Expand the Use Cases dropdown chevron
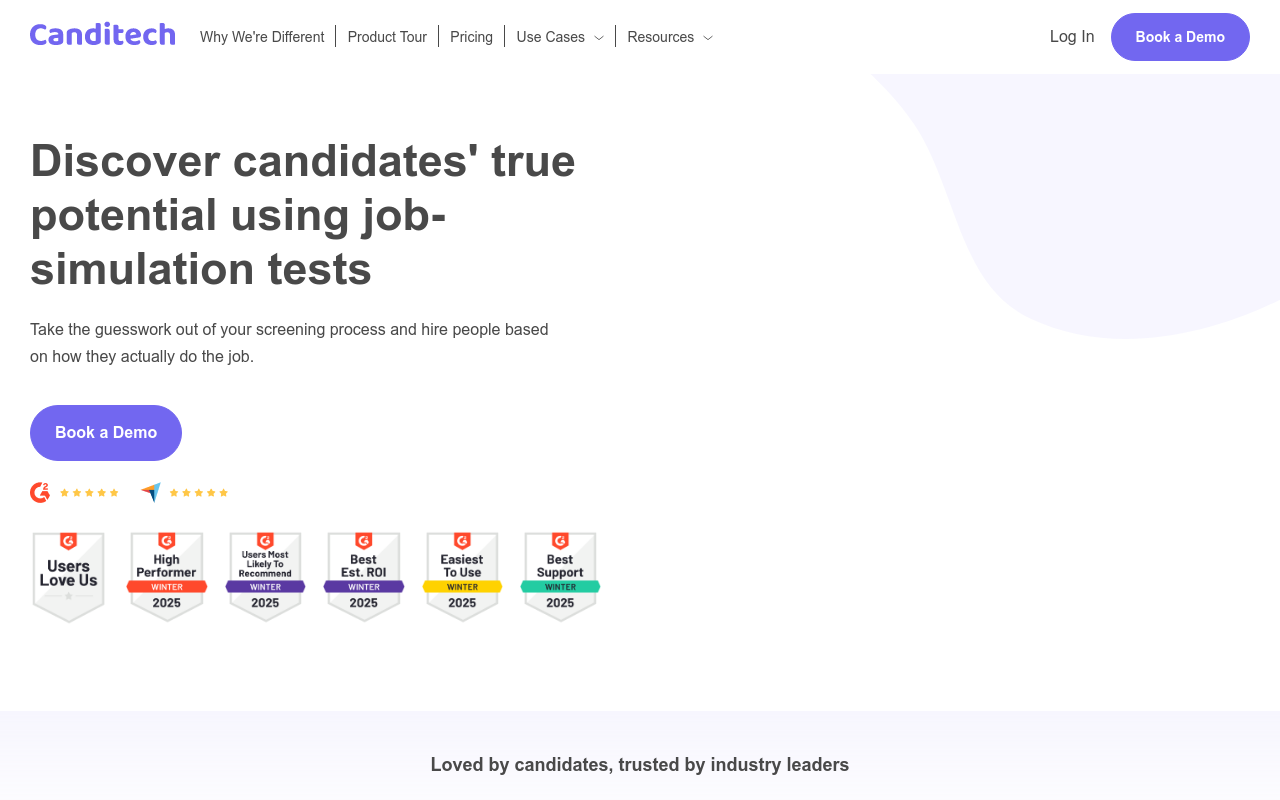1280x800 pixels. click(x=599, y=38)
